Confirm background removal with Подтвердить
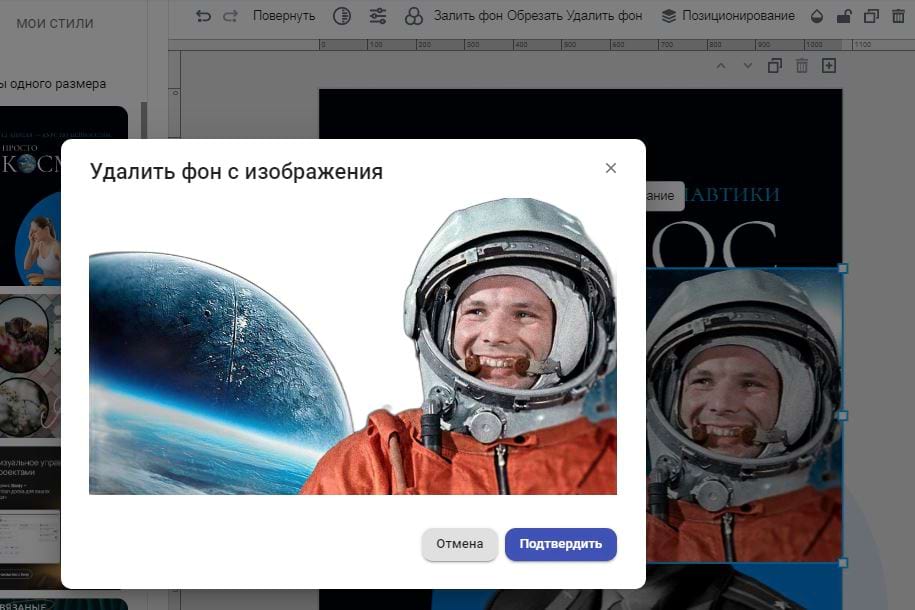This screenshot has height=610, width=915. (560, 544)
